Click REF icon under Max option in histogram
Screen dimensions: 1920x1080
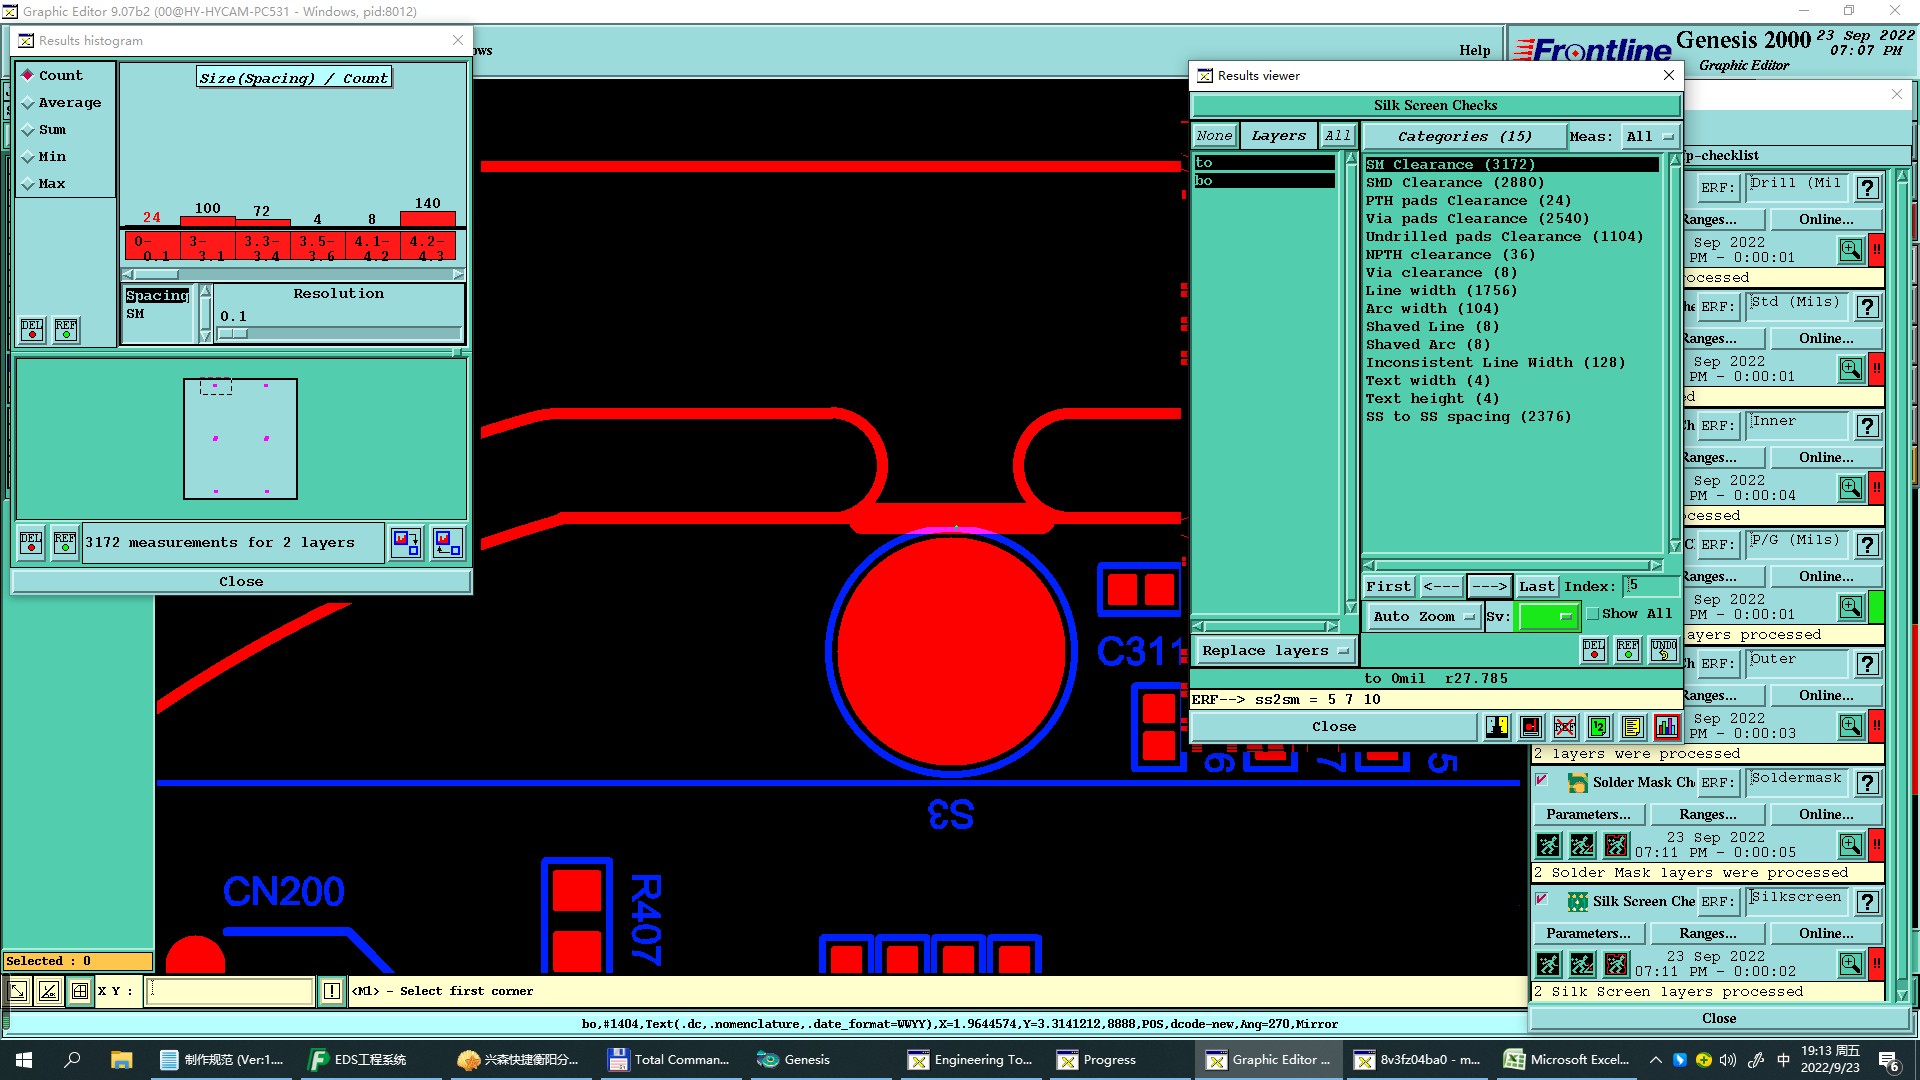pos(66,329)
